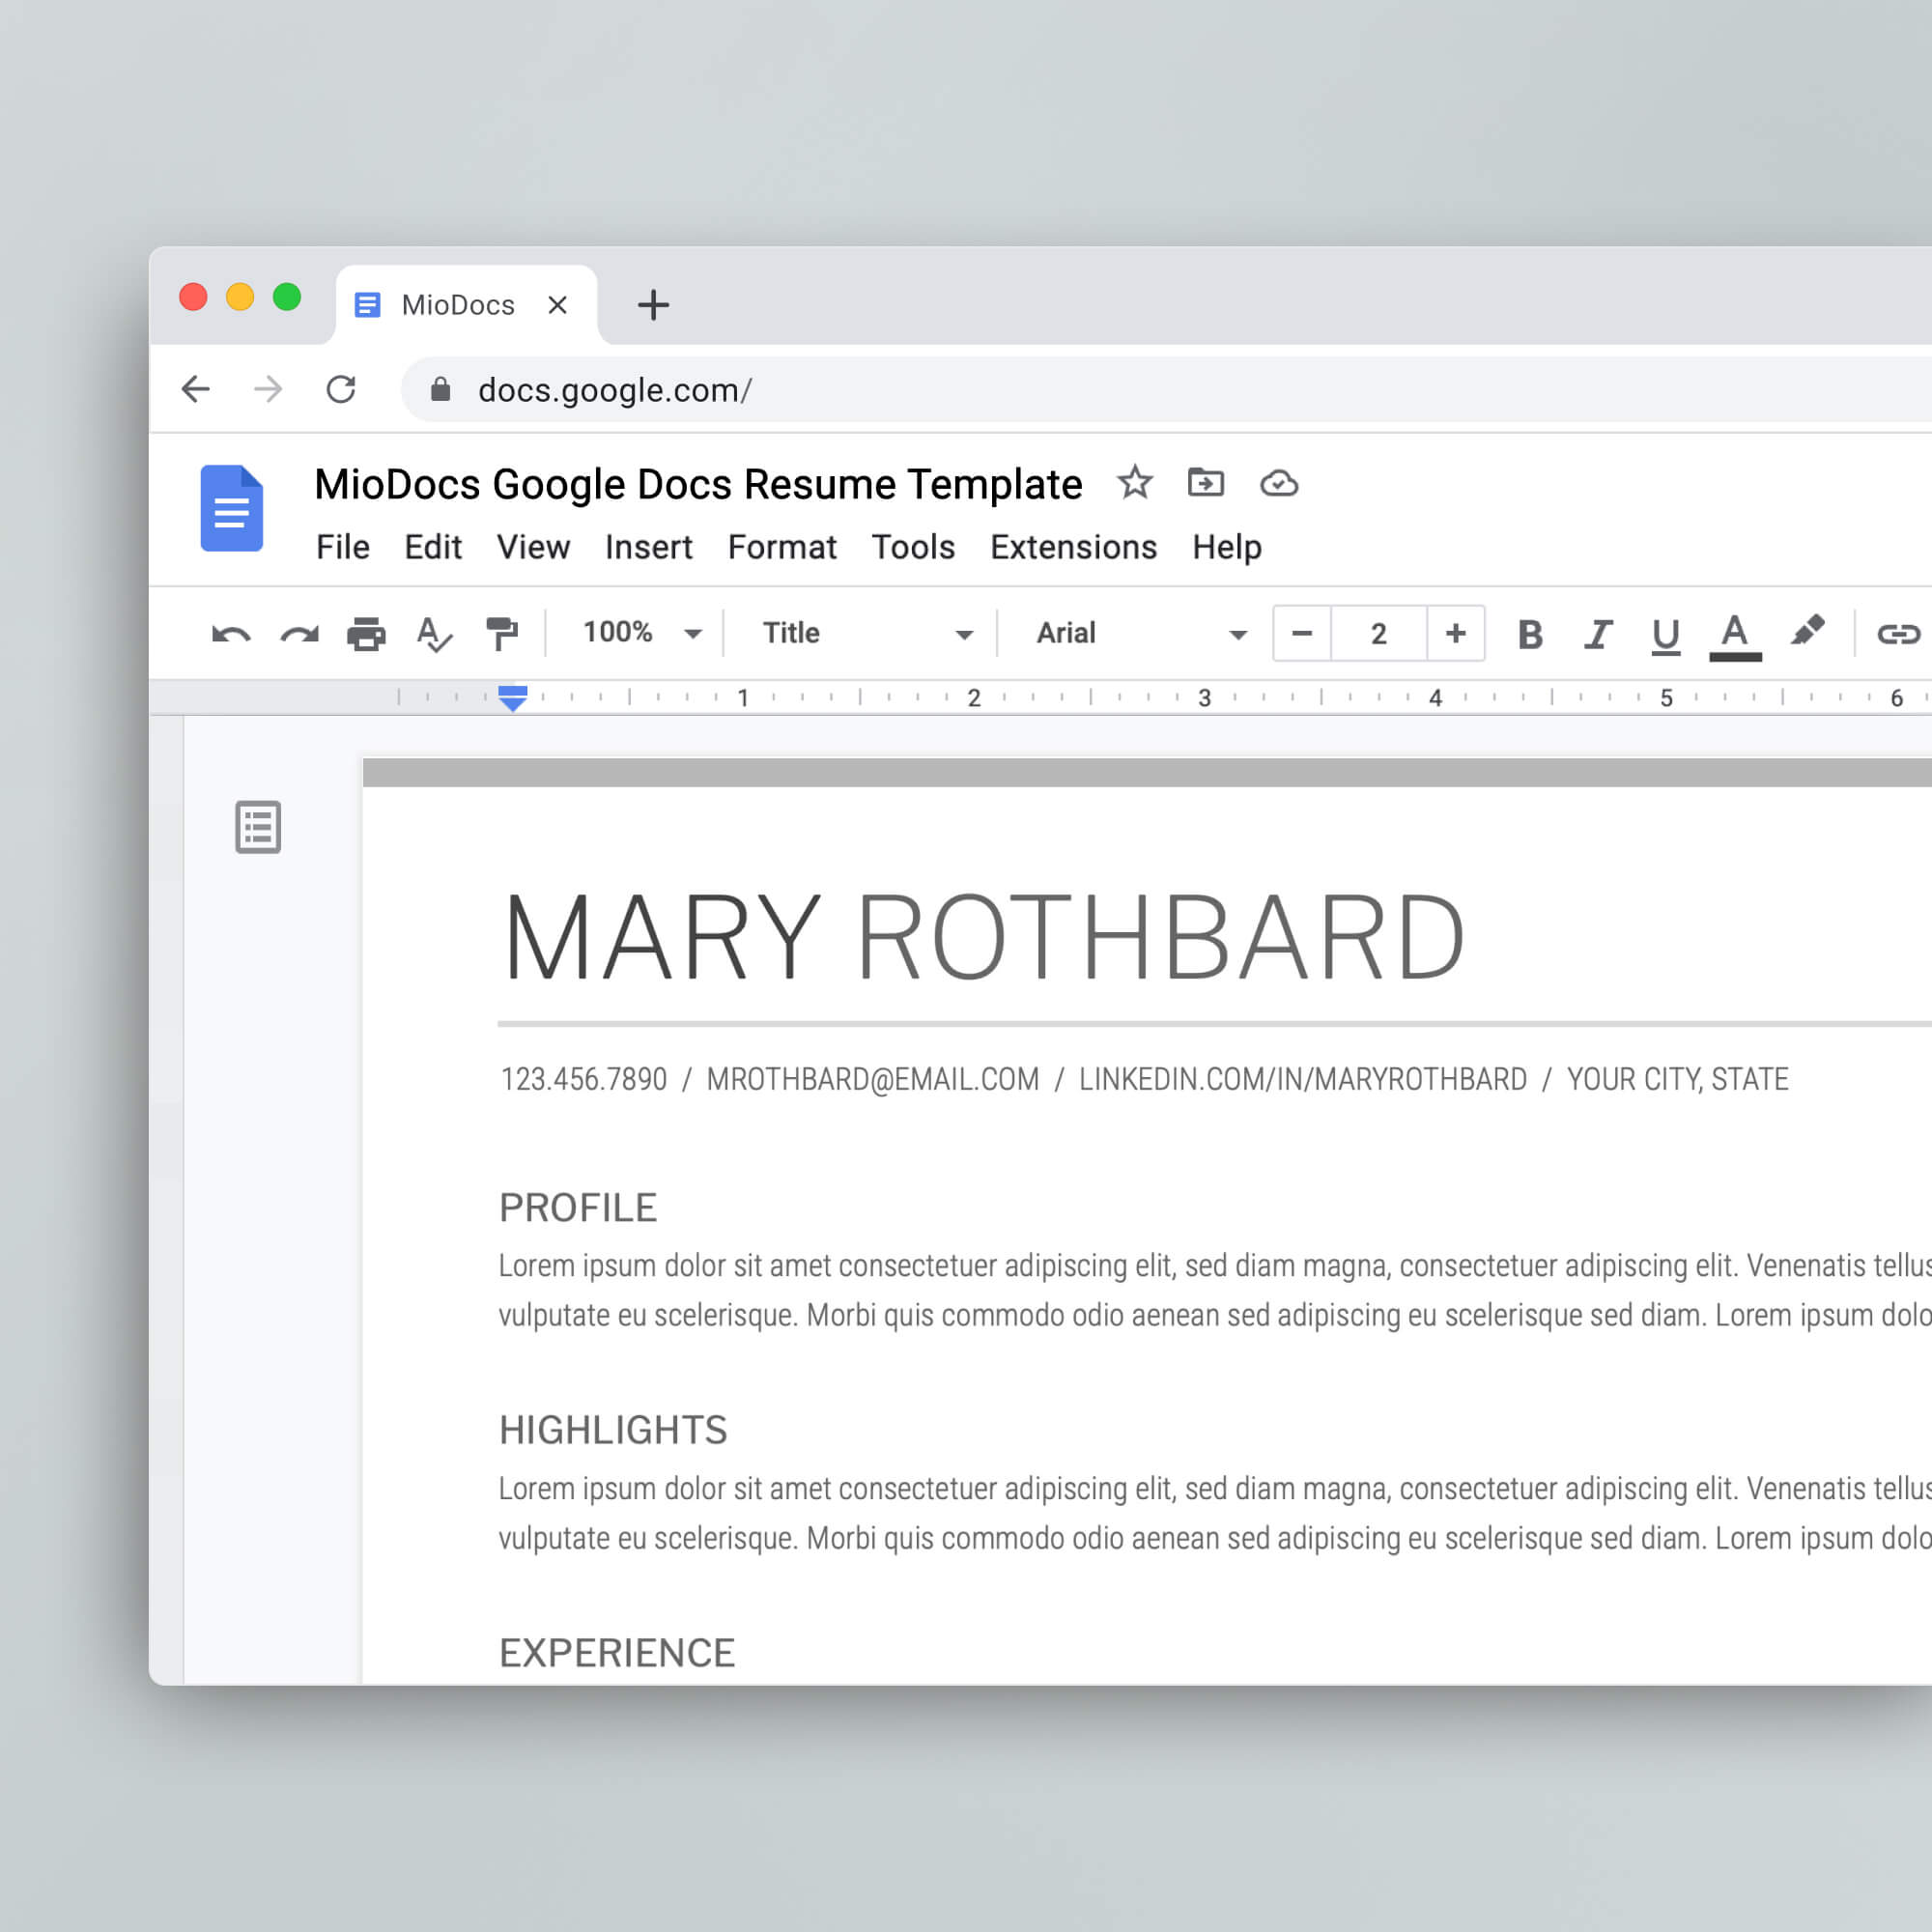The height and width of the screenshot is (1932, 1932).
Task: Check the document save status in Drive
Action: 1280,483
